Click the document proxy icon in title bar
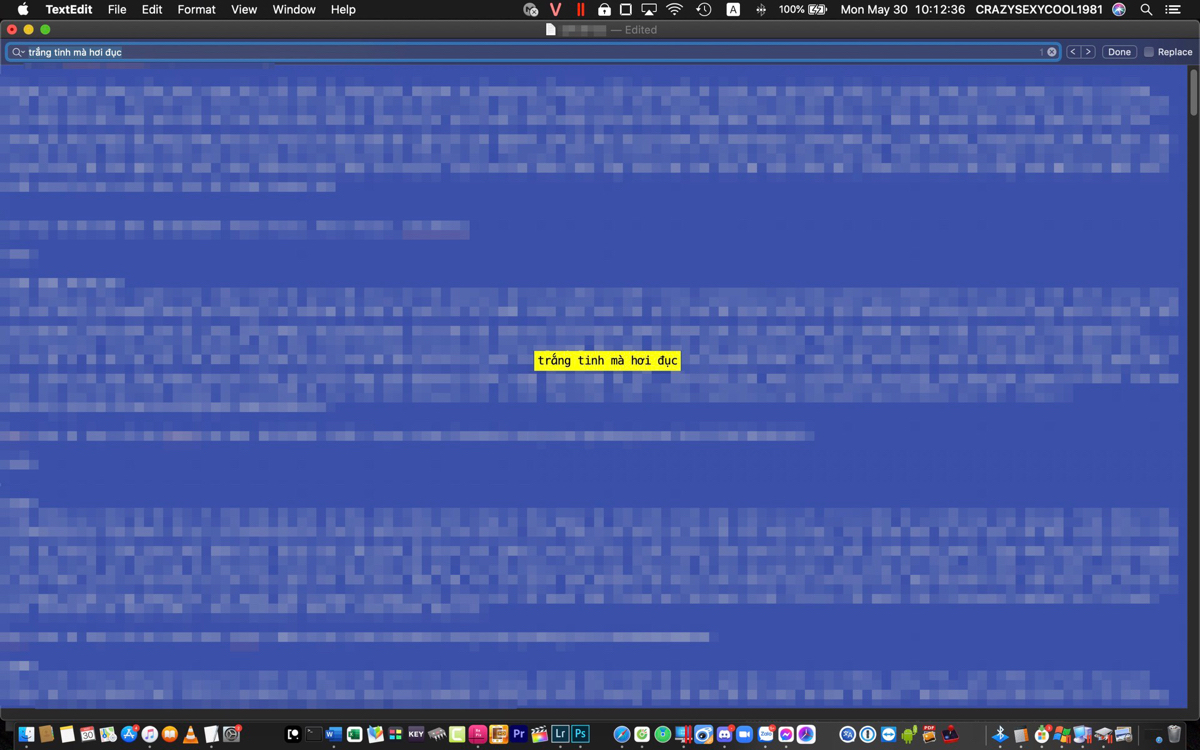 pos(550,30)
